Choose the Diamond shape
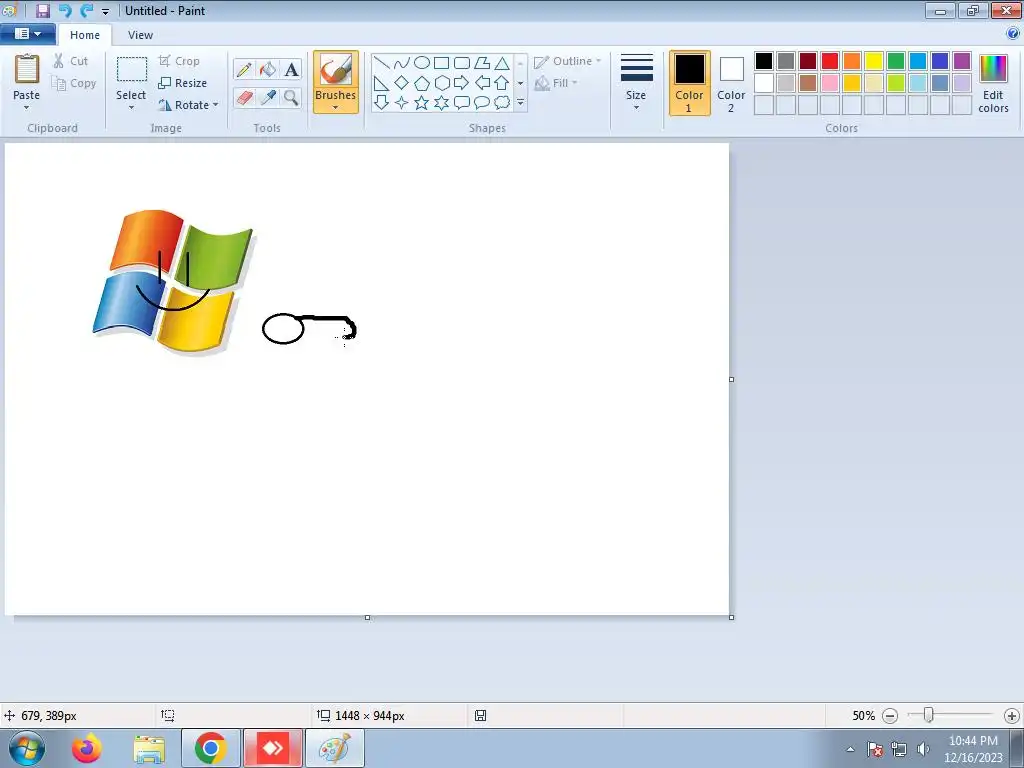 (x=402, y=83)
